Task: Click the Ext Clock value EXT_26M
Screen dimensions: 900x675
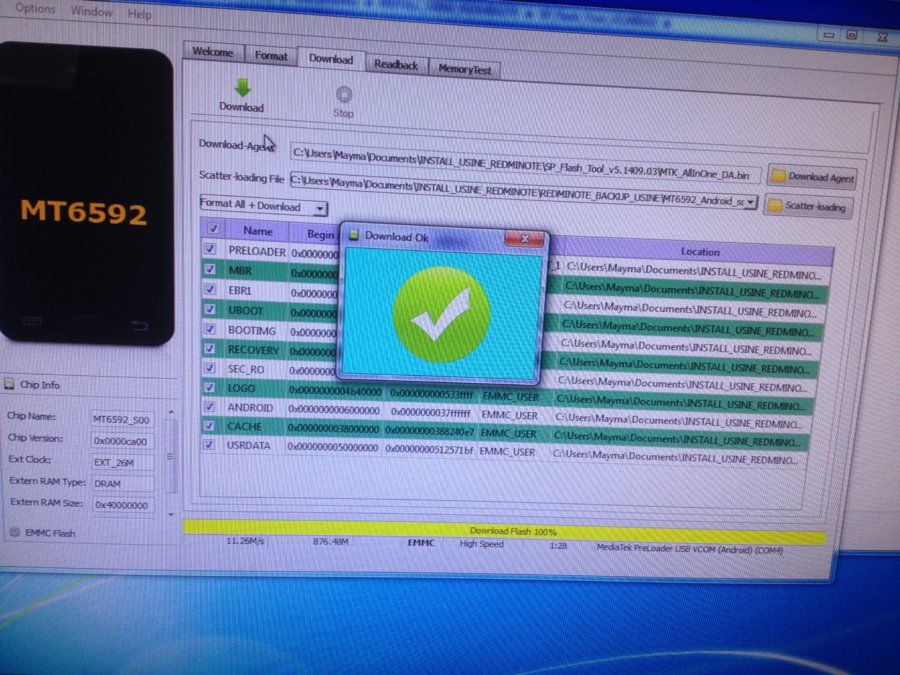Action: (x=123, y=462)
